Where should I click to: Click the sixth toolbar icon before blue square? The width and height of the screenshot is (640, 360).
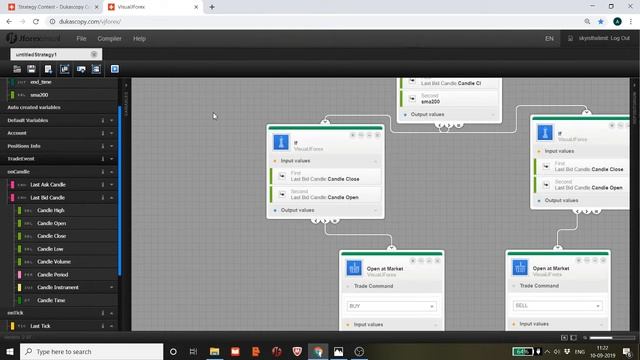pyautogui.click(x=96, y=69)
